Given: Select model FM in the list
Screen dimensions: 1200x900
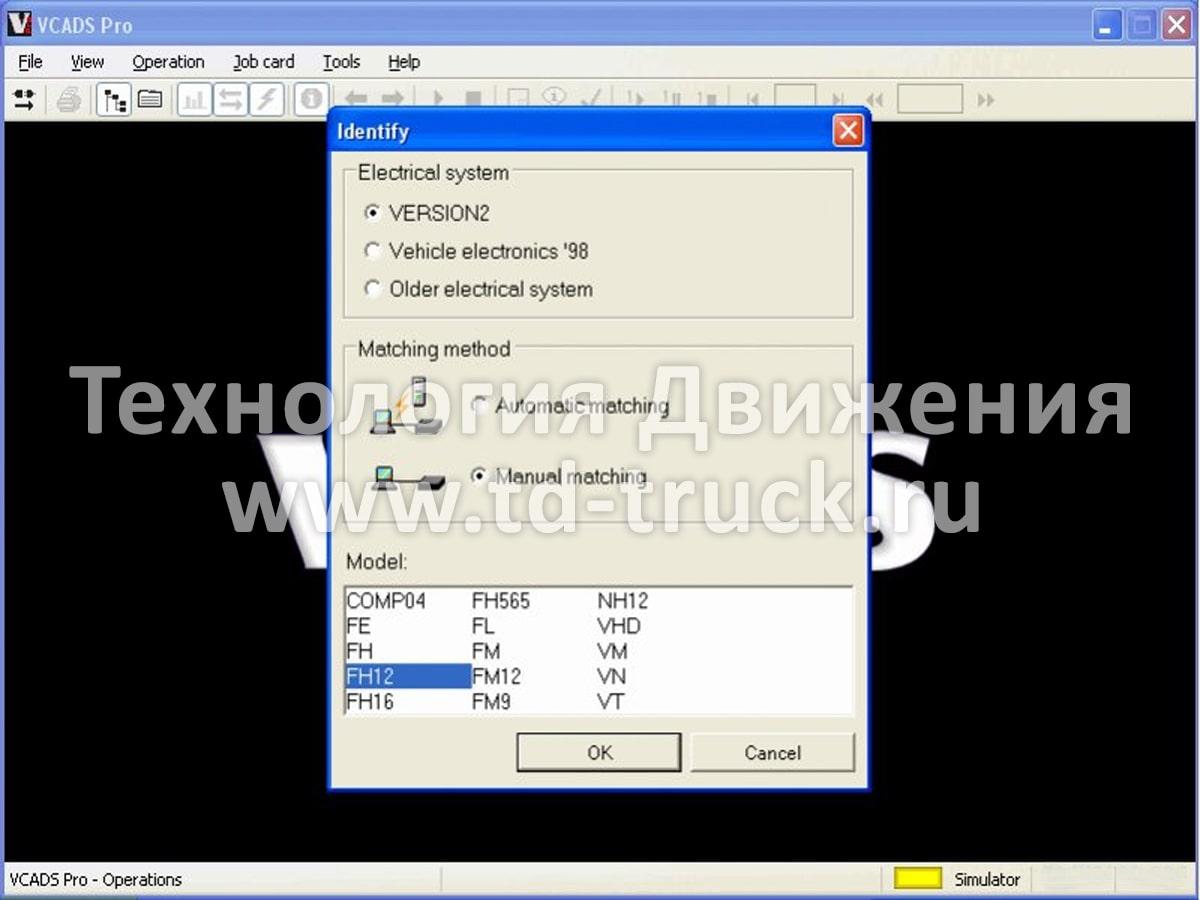Looking at the screenshot, I should click(x=486, y=651).
